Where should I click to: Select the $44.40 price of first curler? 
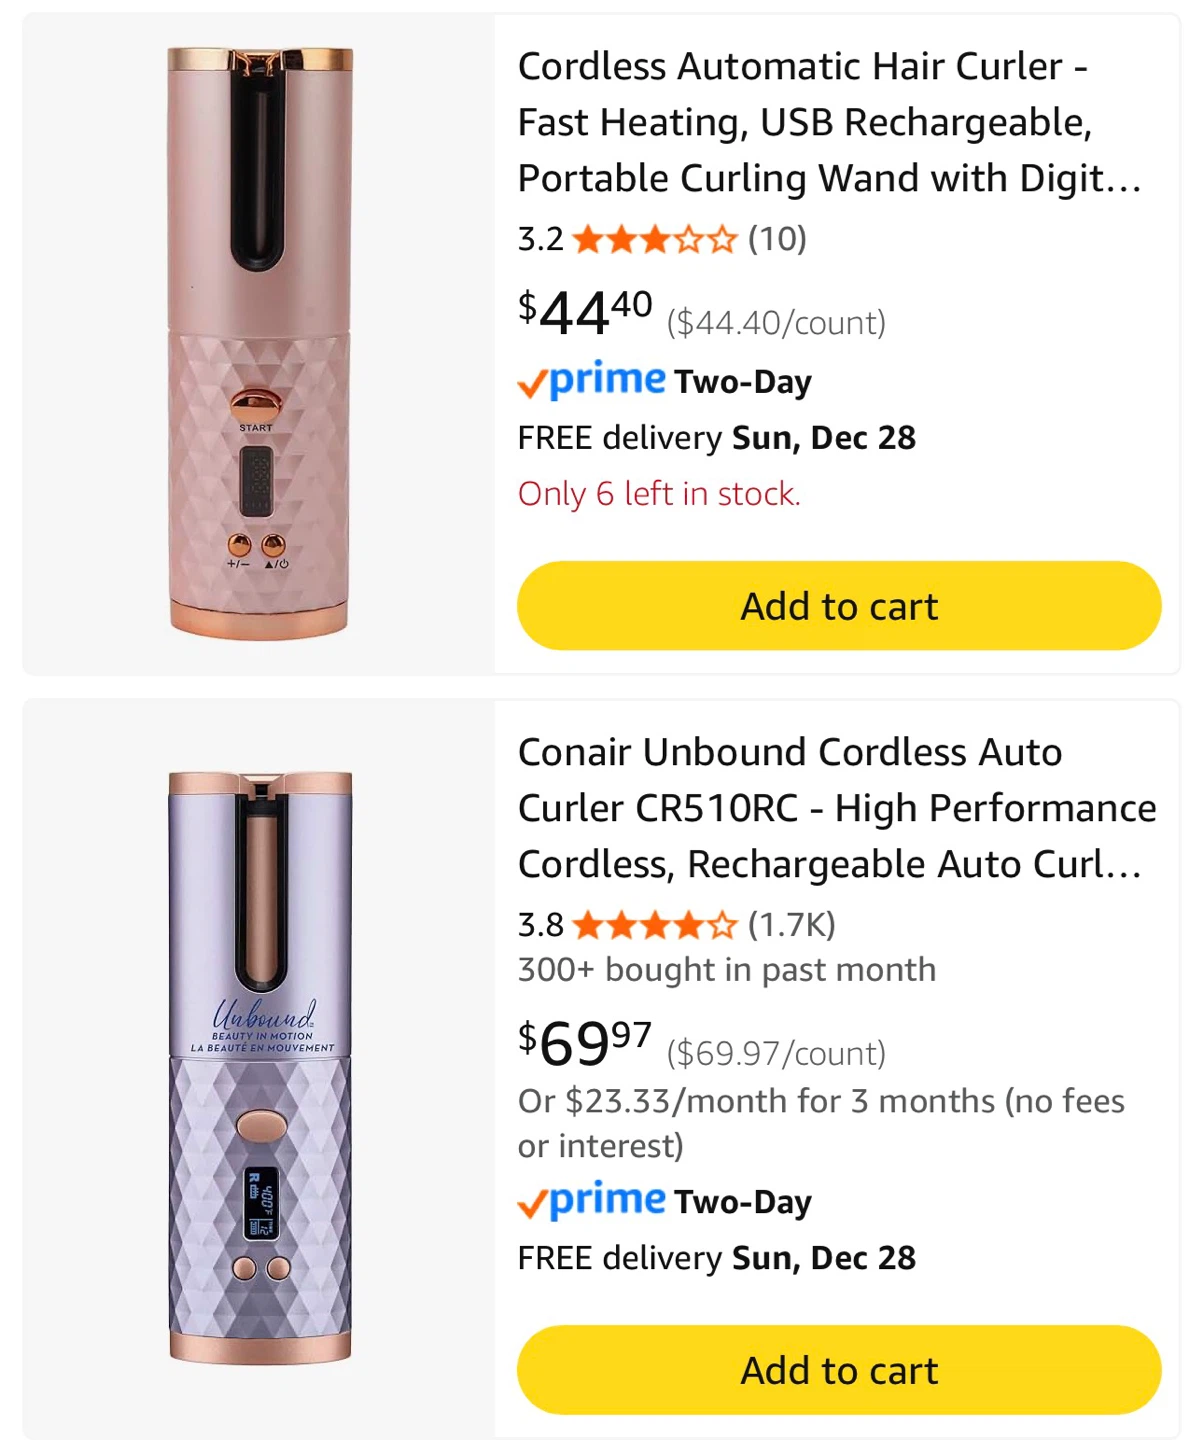coord(585,311)
